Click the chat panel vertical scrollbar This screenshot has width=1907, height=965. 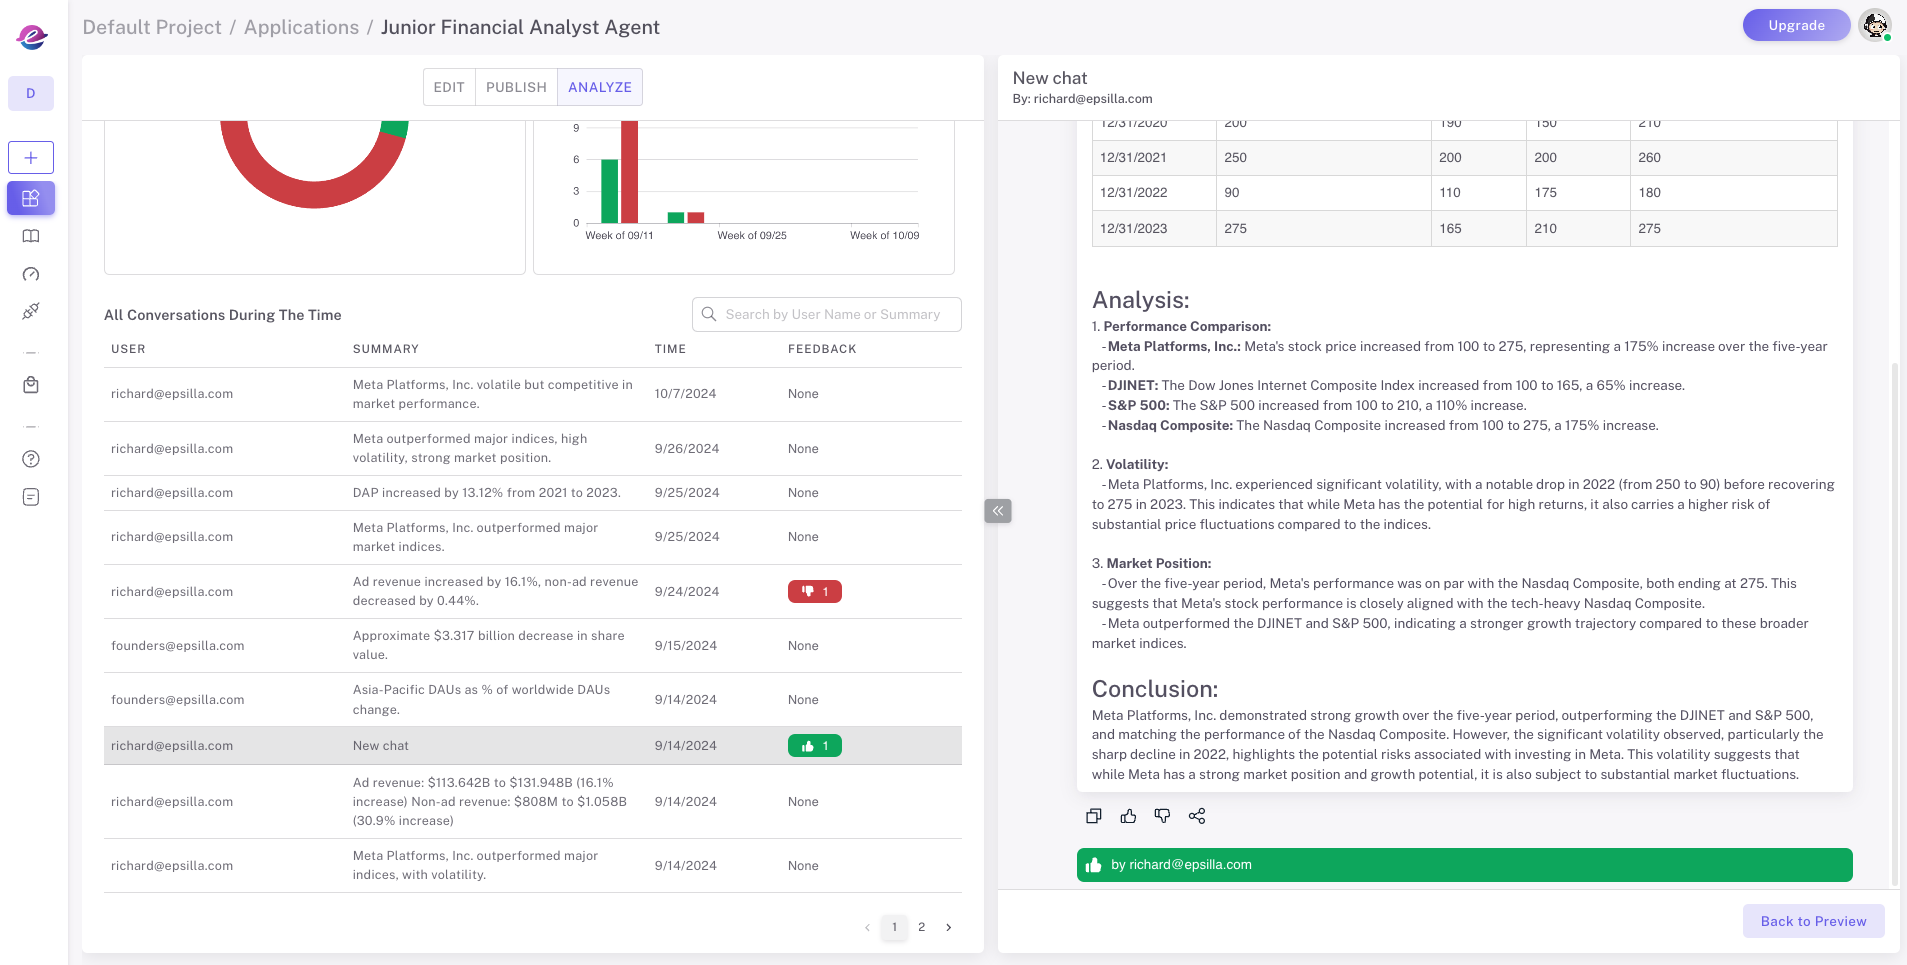coord(1894,620)
